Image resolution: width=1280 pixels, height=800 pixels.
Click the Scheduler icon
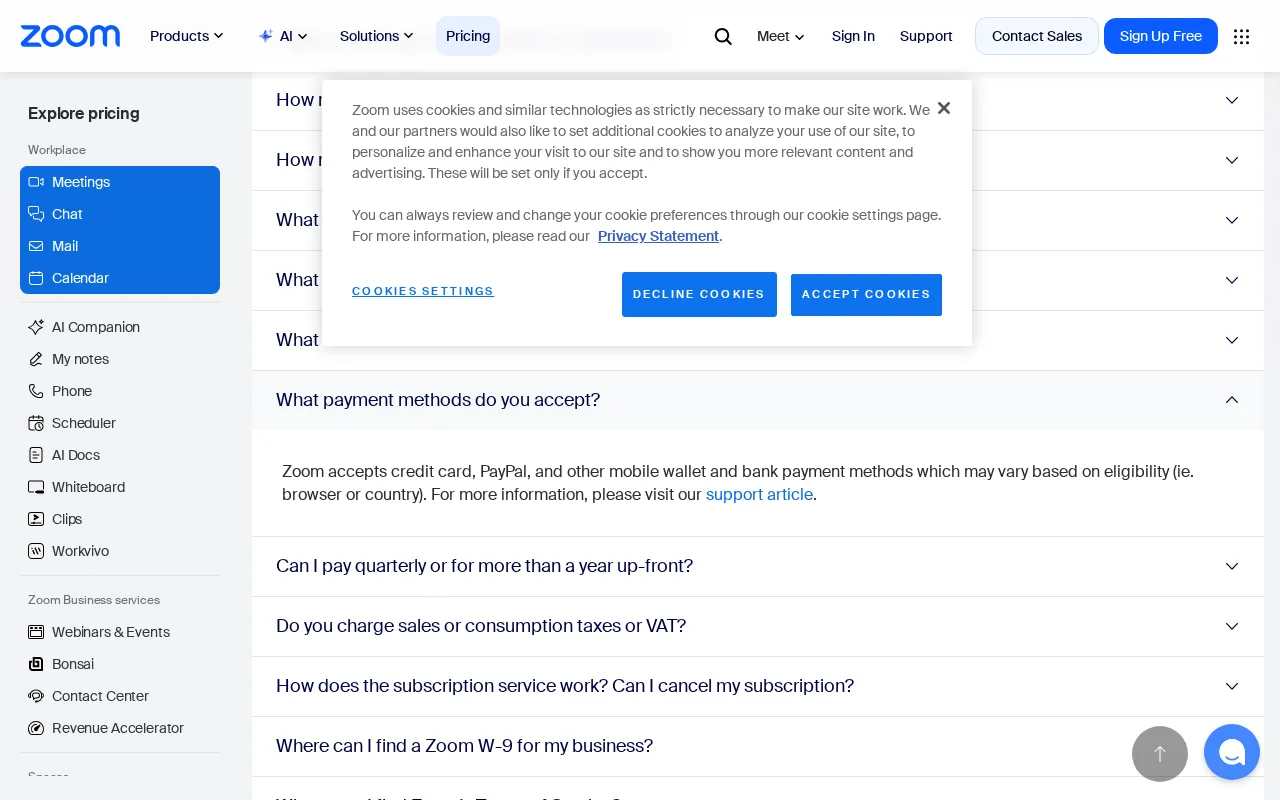[x=36, y=423]
